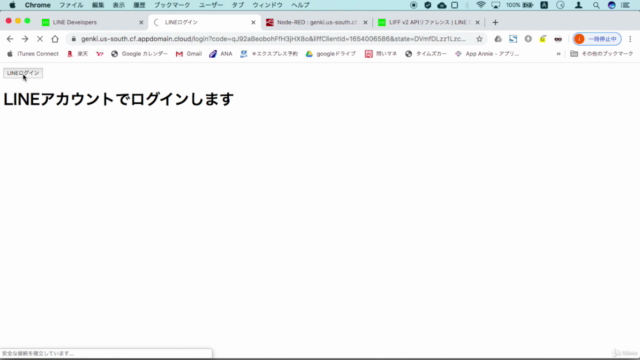Open the home page icon
The width and height of the screenshot is (640, 360).
pyautogui.click(x=55, y=39)
